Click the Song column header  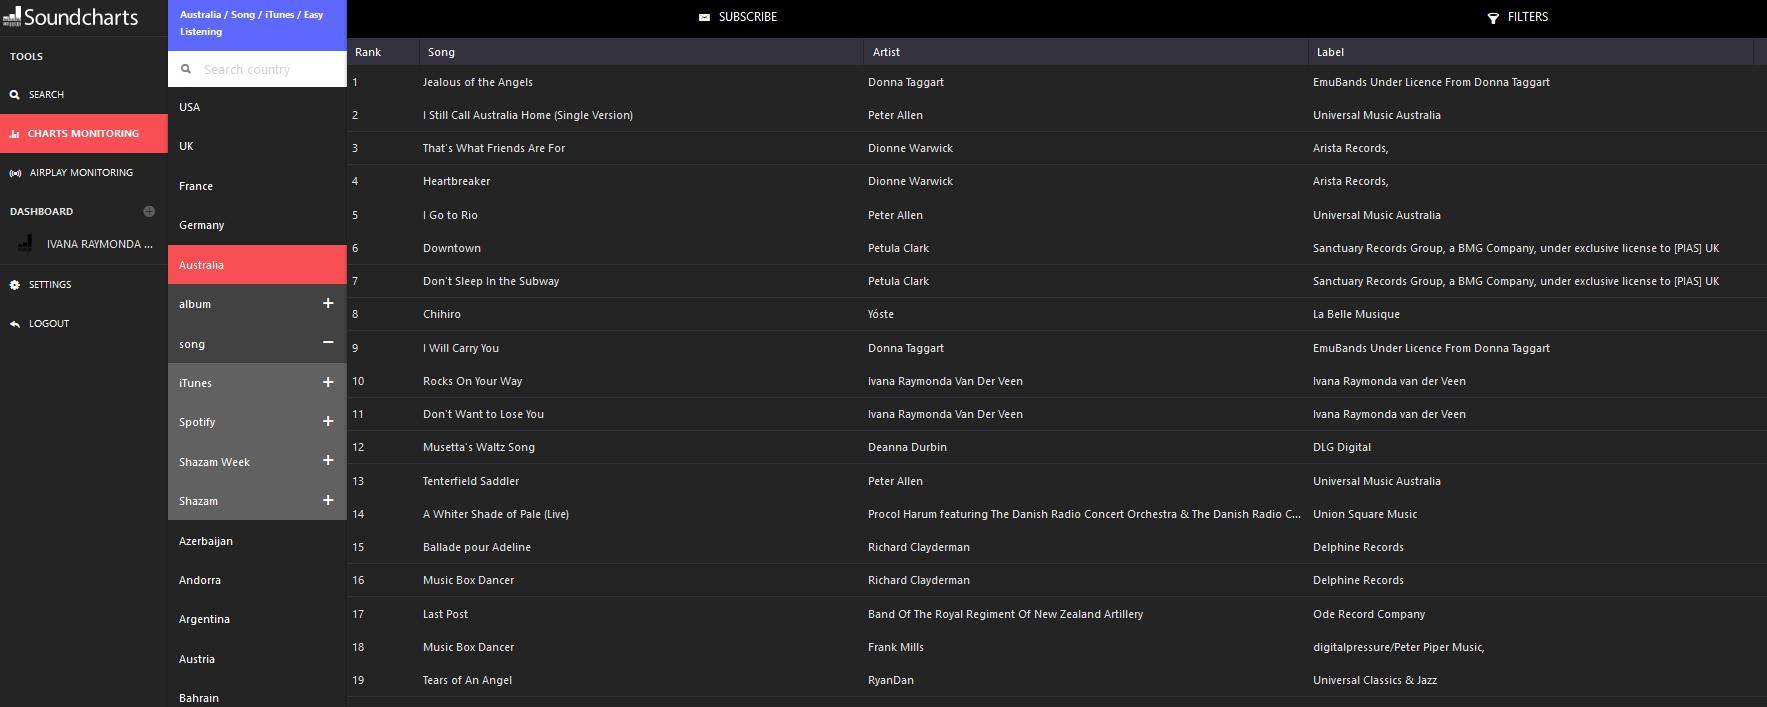click(x=641, y=52)
